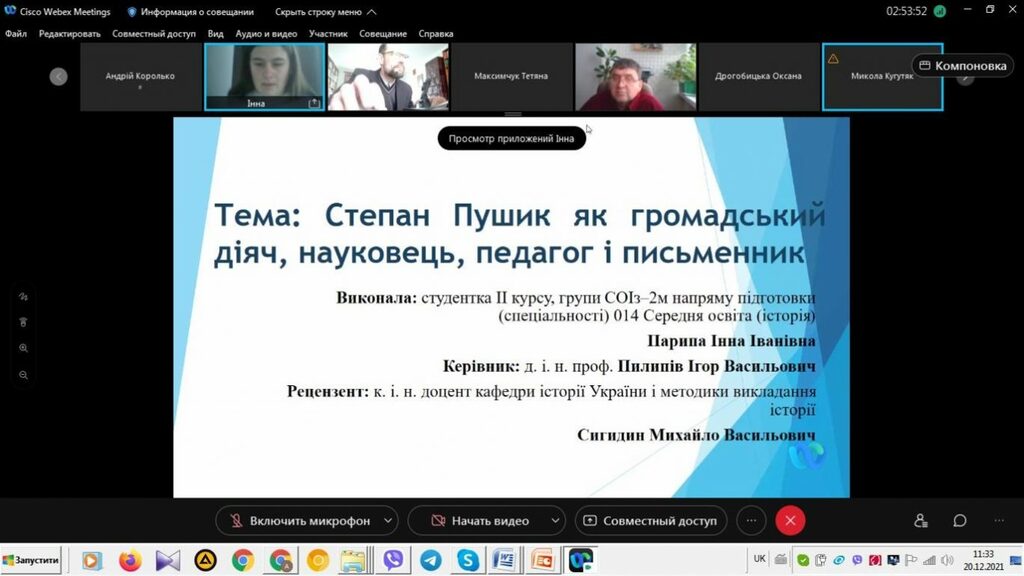This screenshot has height=576, width=1024.
Task: Open the Аудио и видео menu
Action: coord(266,34)
